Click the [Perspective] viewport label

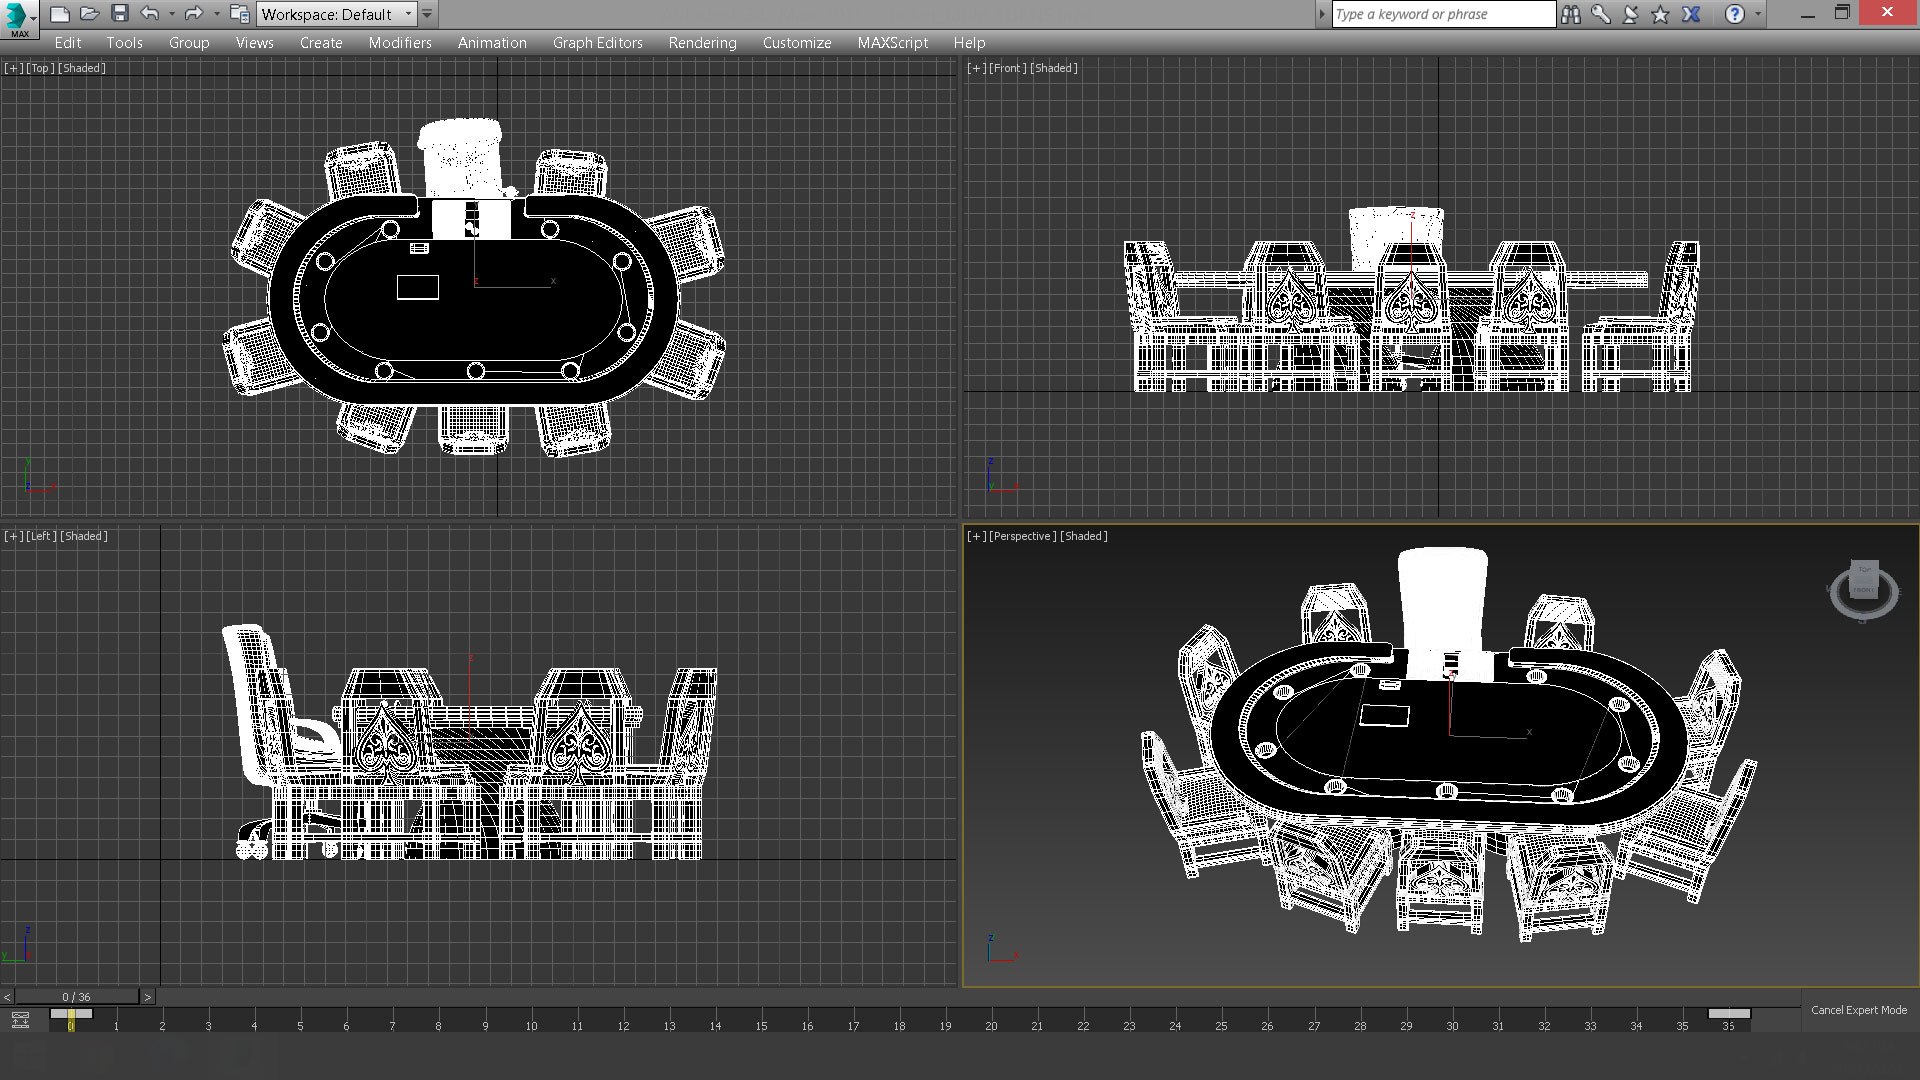[1023, 536]
